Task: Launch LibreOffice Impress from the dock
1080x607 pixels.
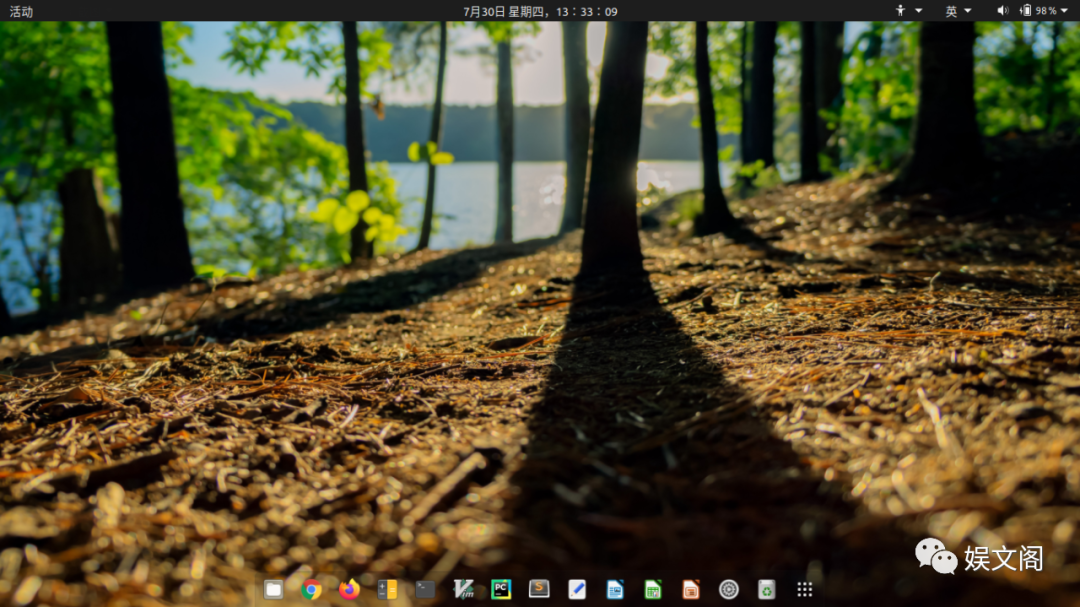Action: tap(690, 589)
